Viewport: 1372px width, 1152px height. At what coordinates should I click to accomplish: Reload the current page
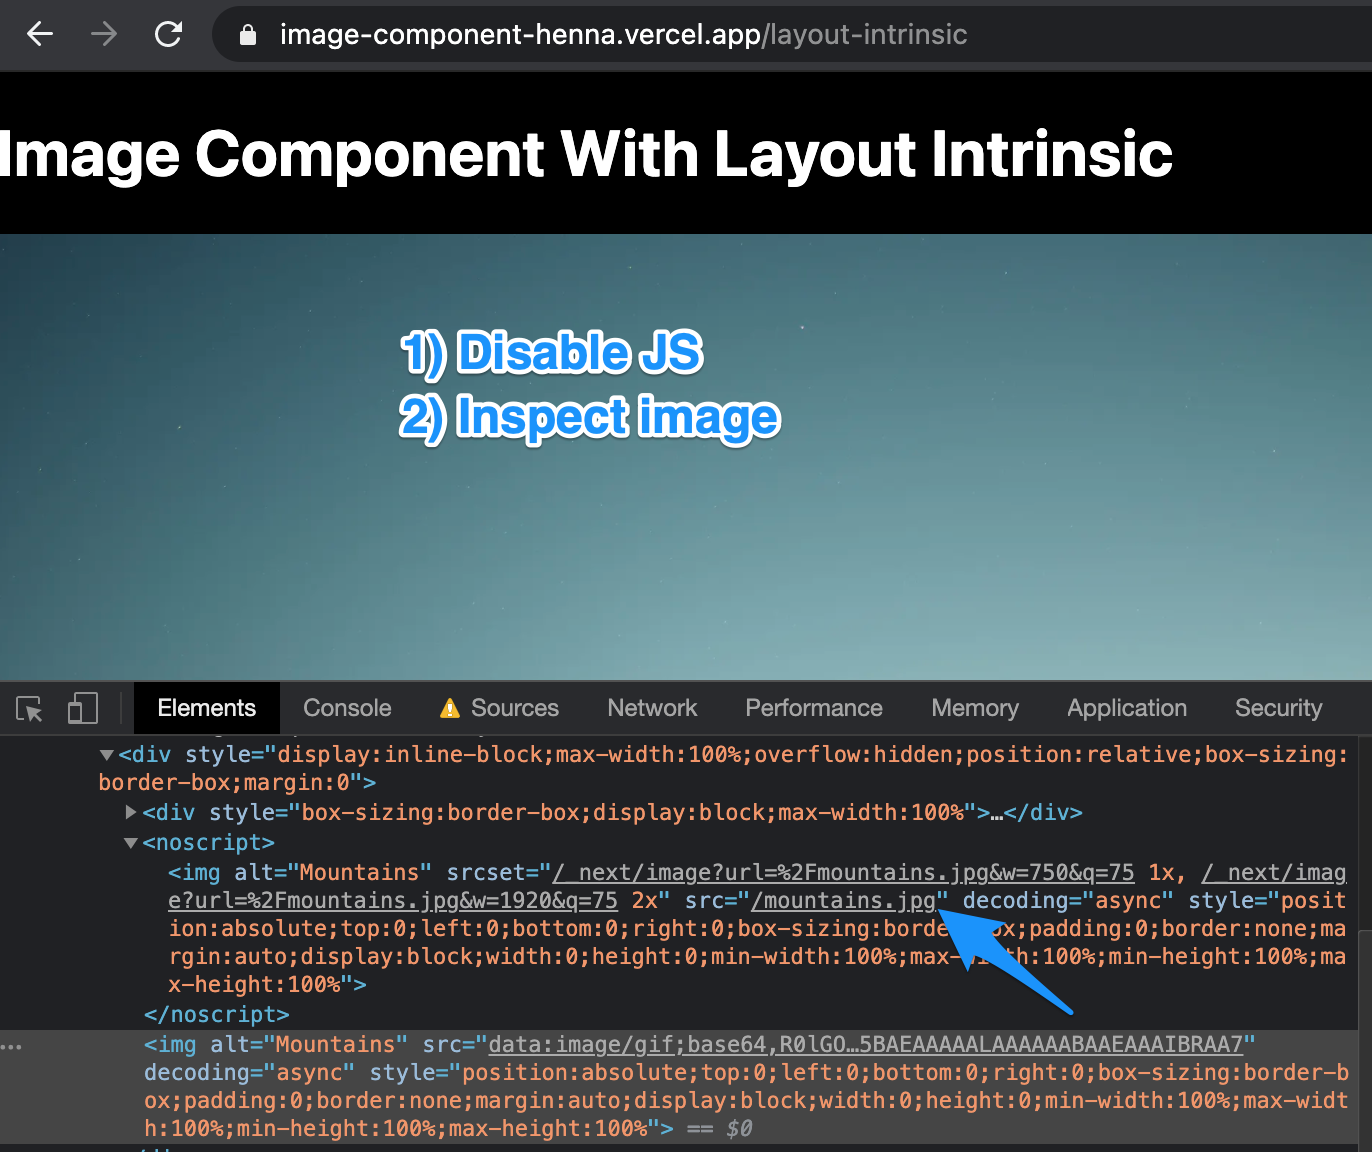point(168,34)
